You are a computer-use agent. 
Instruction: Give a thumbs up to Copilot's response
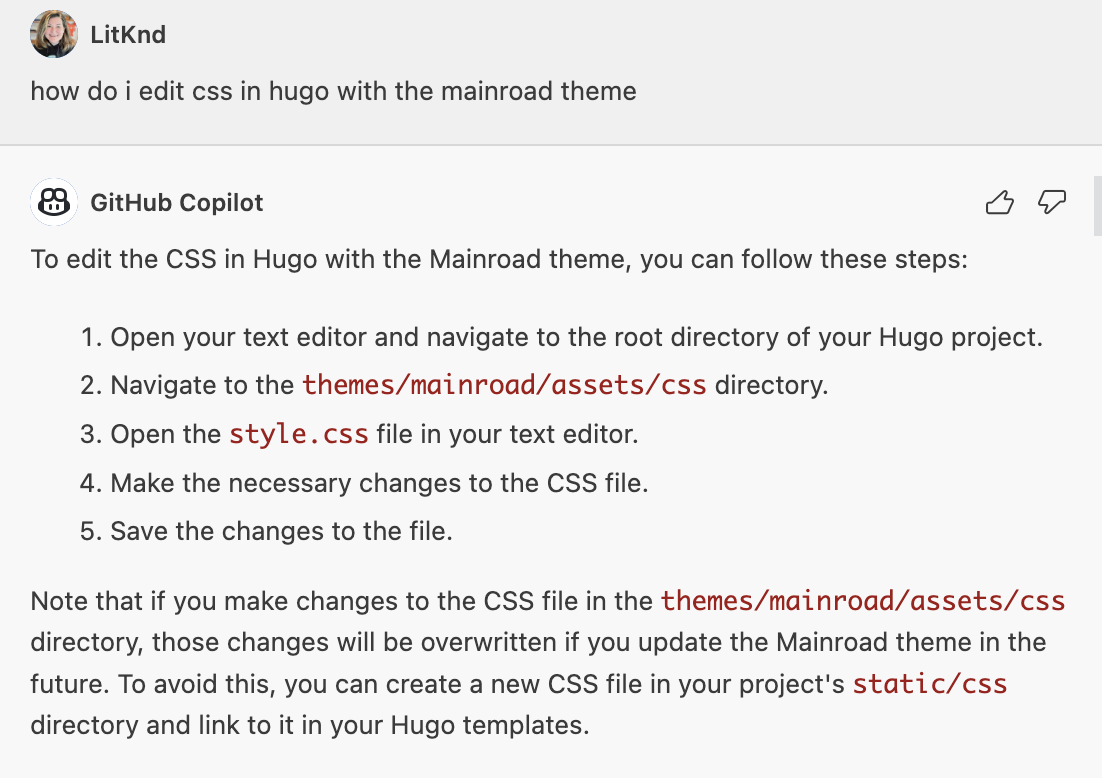[x=999, y=202]
